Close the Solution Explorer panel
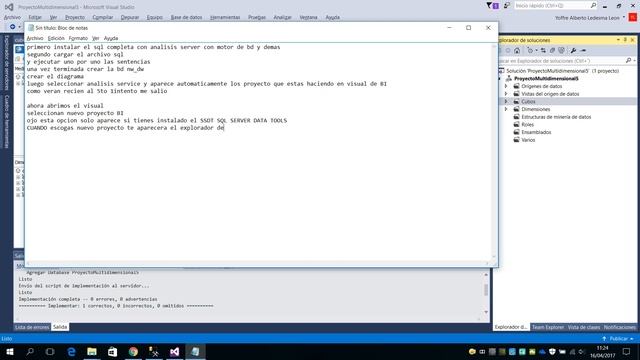 pos(633,40)
